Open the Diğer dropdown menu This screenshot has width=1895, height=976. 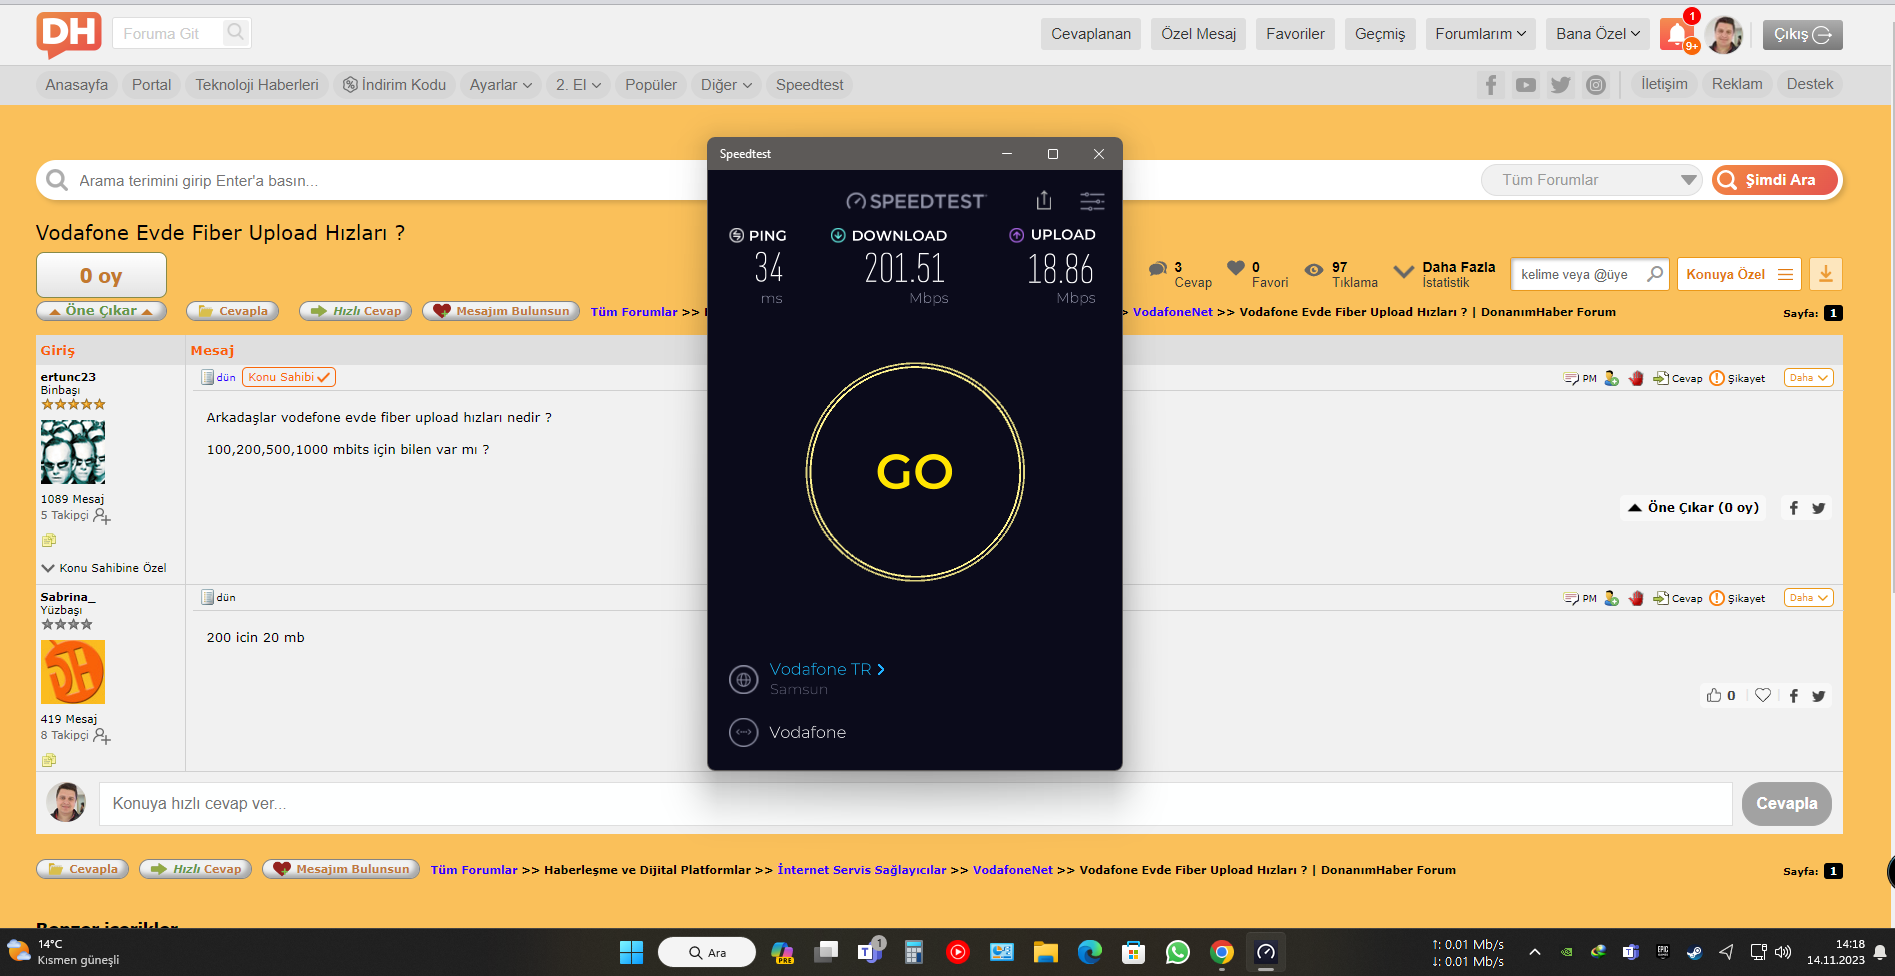[x=726, y=85]
